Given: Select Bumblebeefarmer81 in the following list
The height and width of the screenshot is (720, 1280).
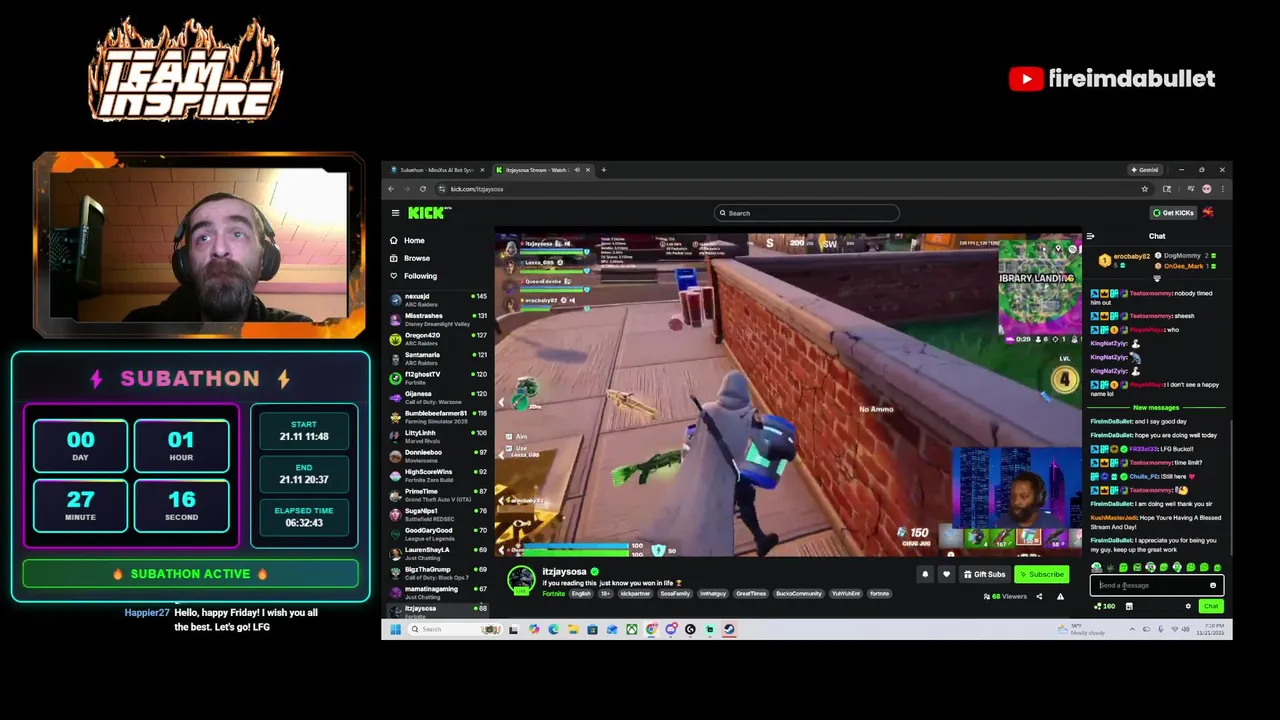Looking at the screenshot, I should pos(439,415).
